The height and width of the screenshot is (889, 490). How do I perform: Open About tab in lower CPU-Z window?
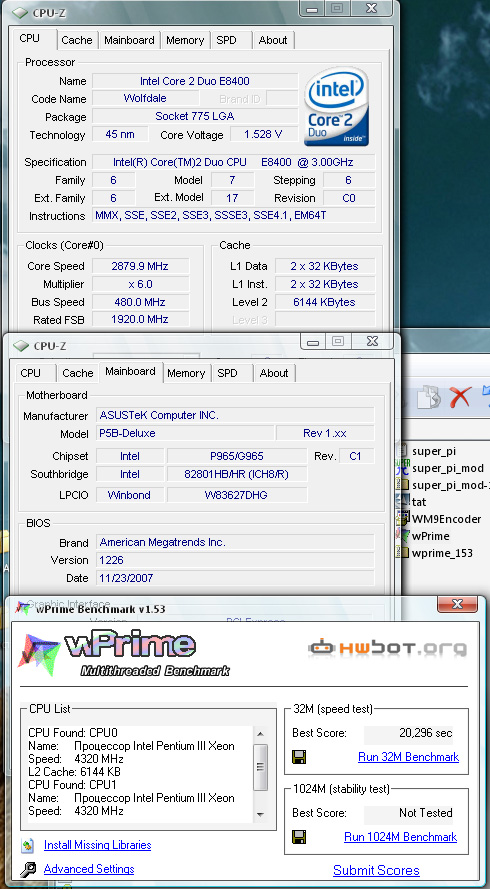[x=274, y=373]
